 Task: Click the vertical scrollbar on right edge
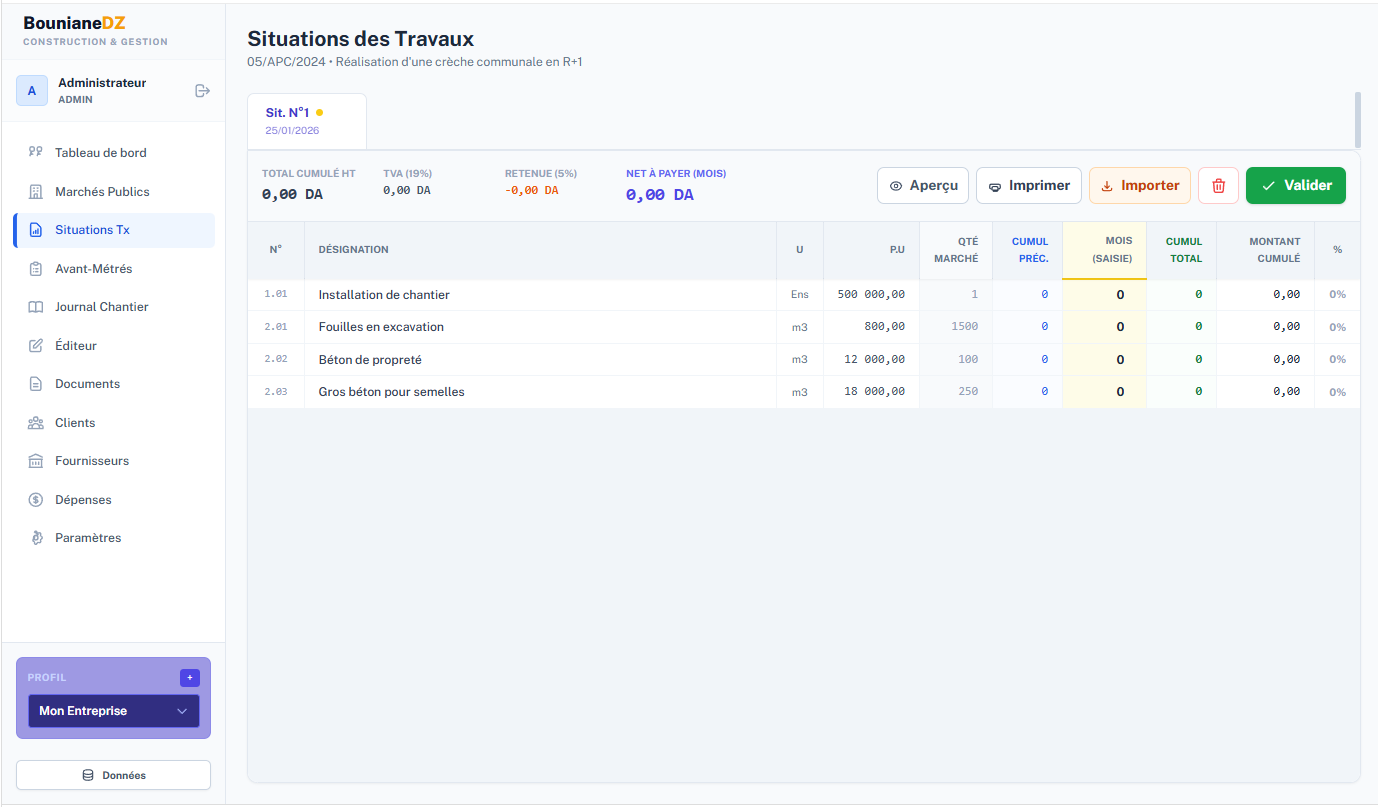(x=1357, y=120)
